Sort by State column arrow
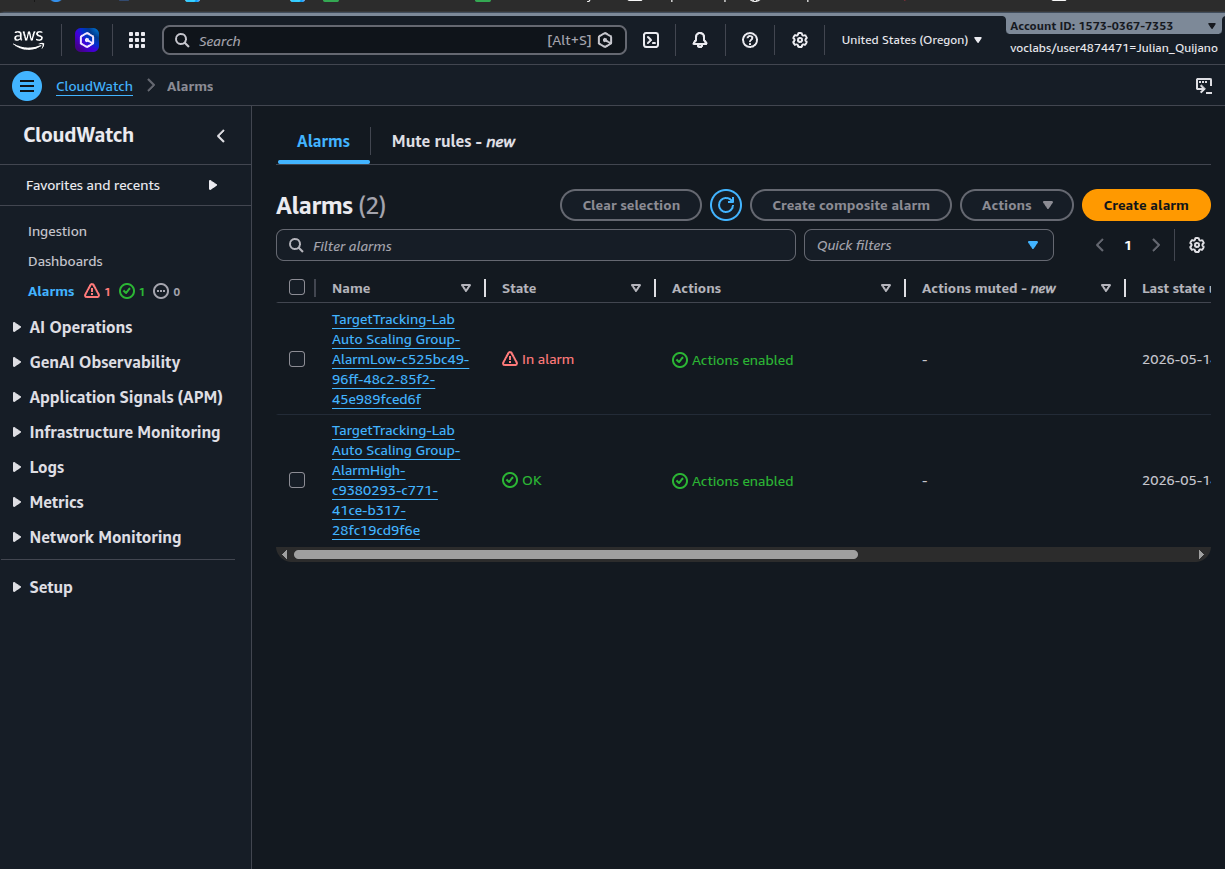Viewport: 1225px width, 869px height. tap(636, 288)
